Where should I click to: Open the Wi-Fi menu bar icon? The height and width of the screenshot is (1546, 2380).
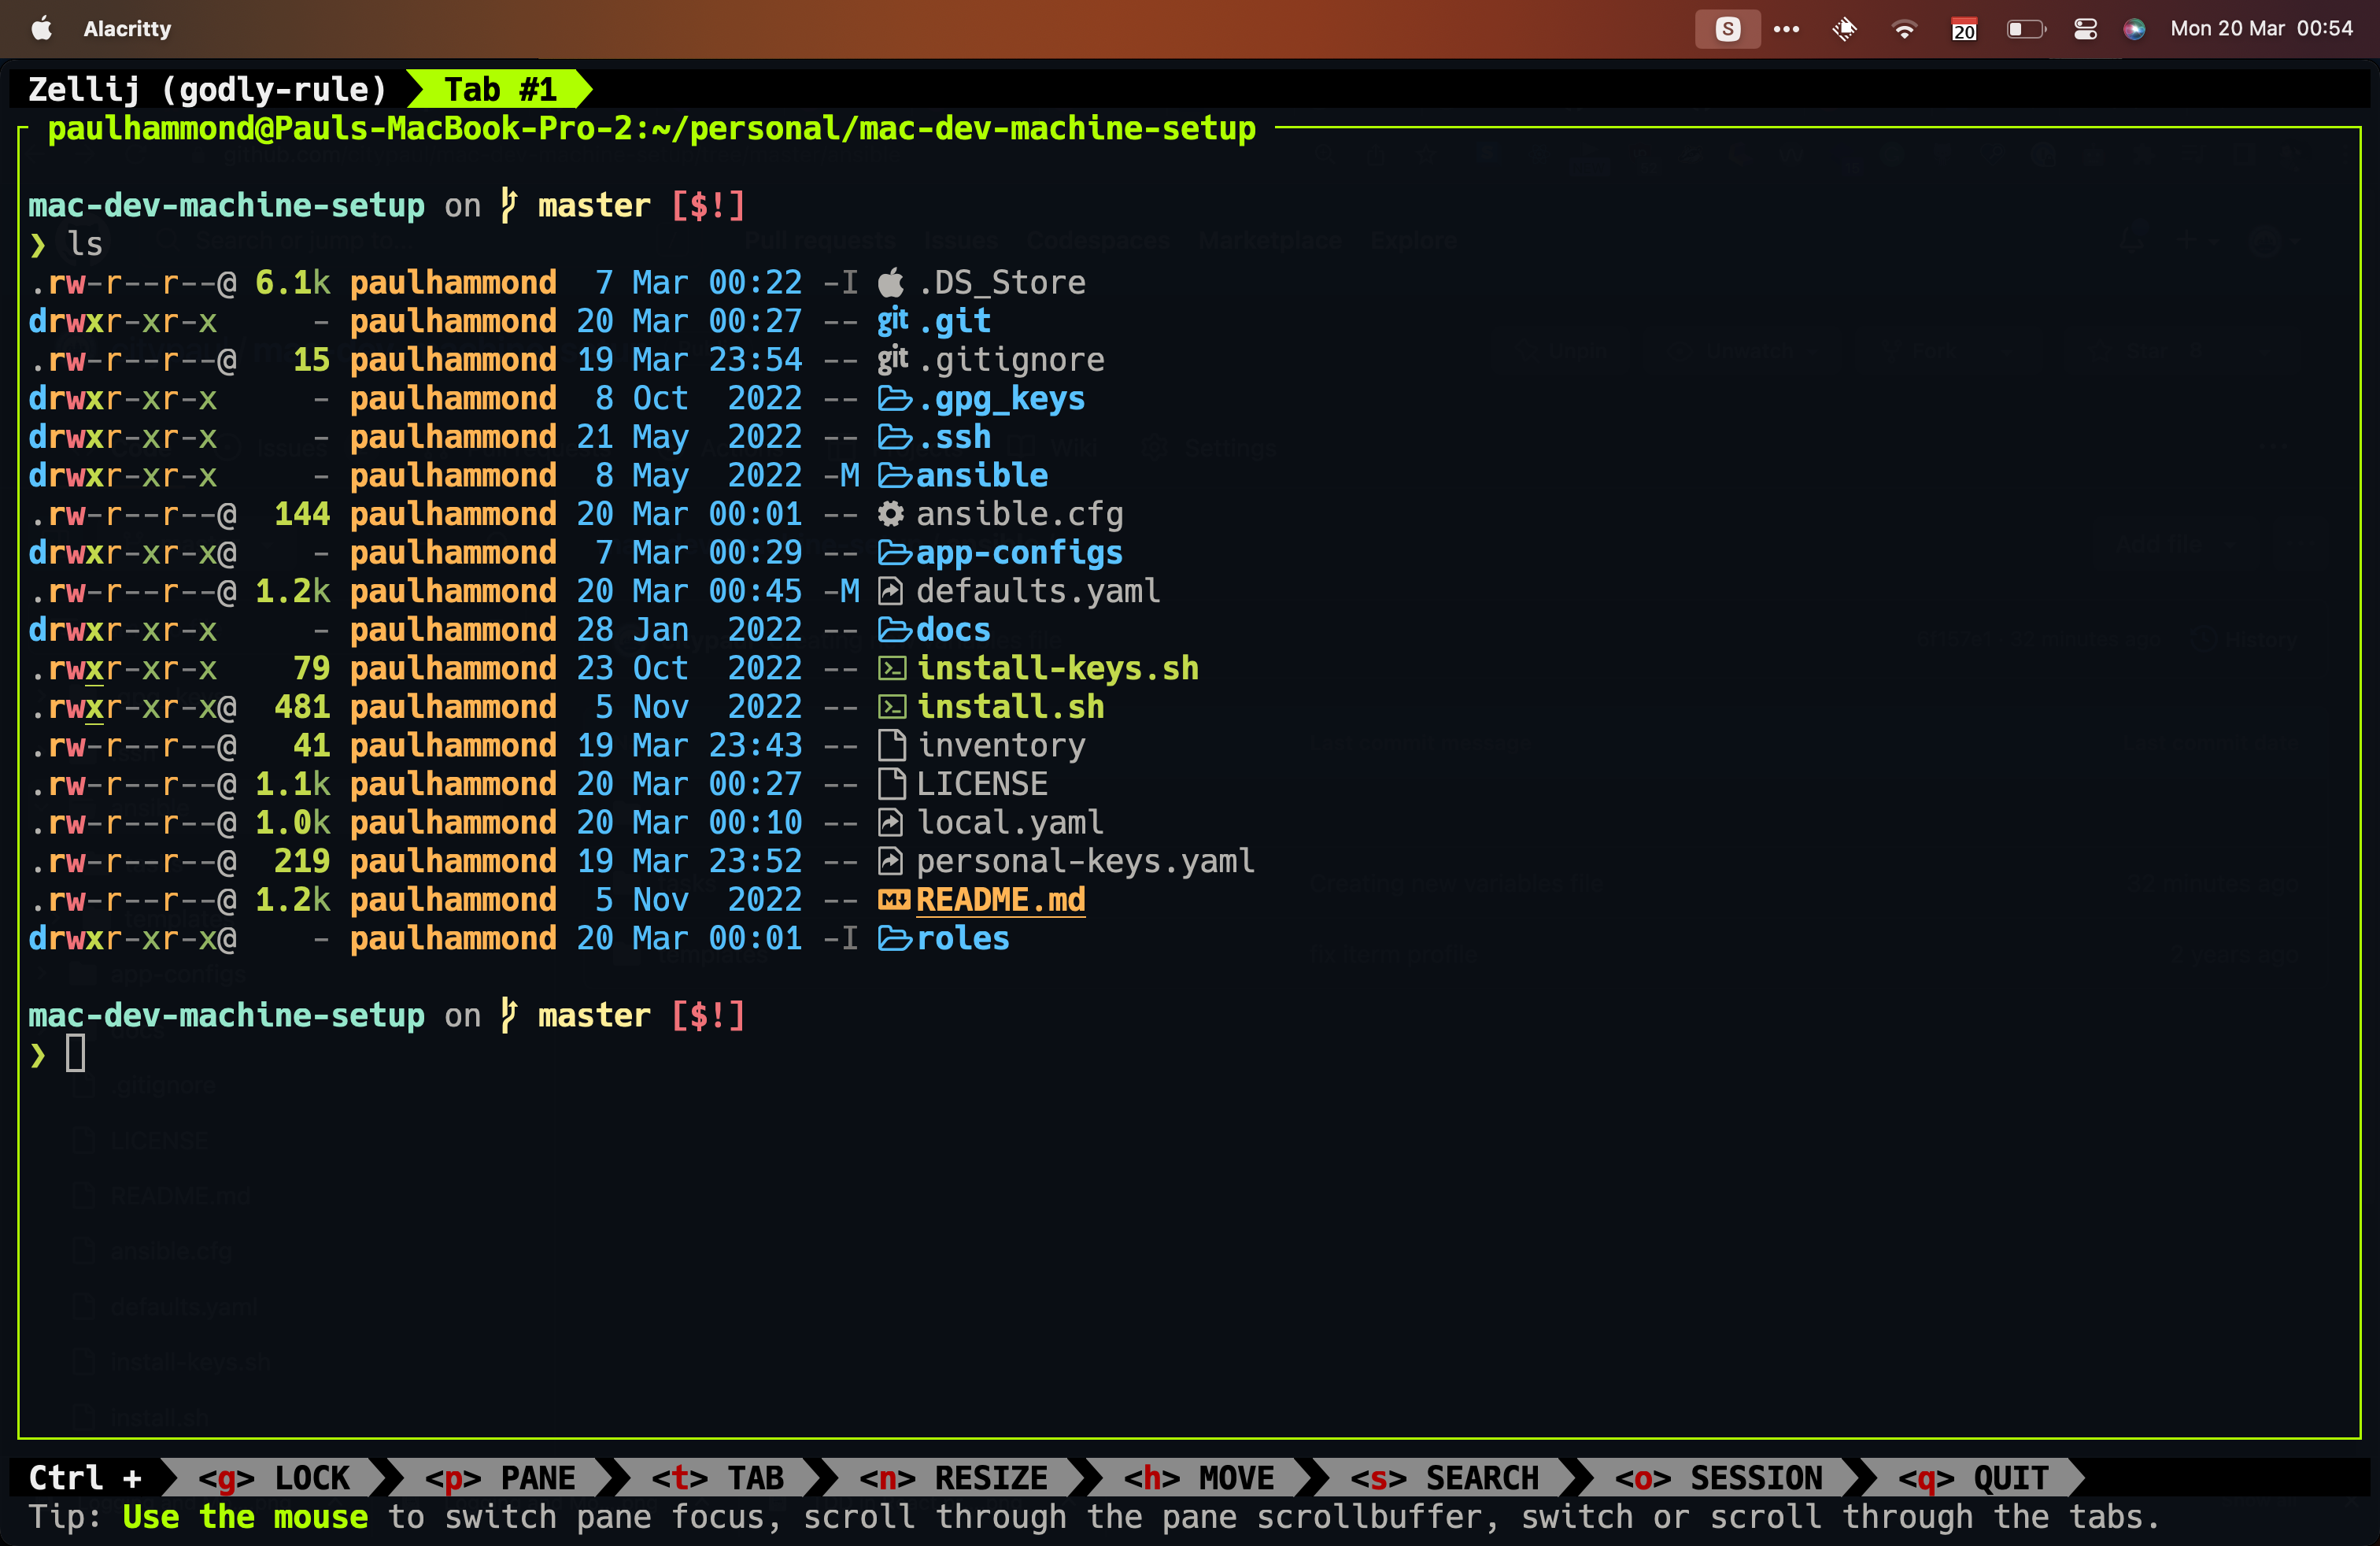1904,29
